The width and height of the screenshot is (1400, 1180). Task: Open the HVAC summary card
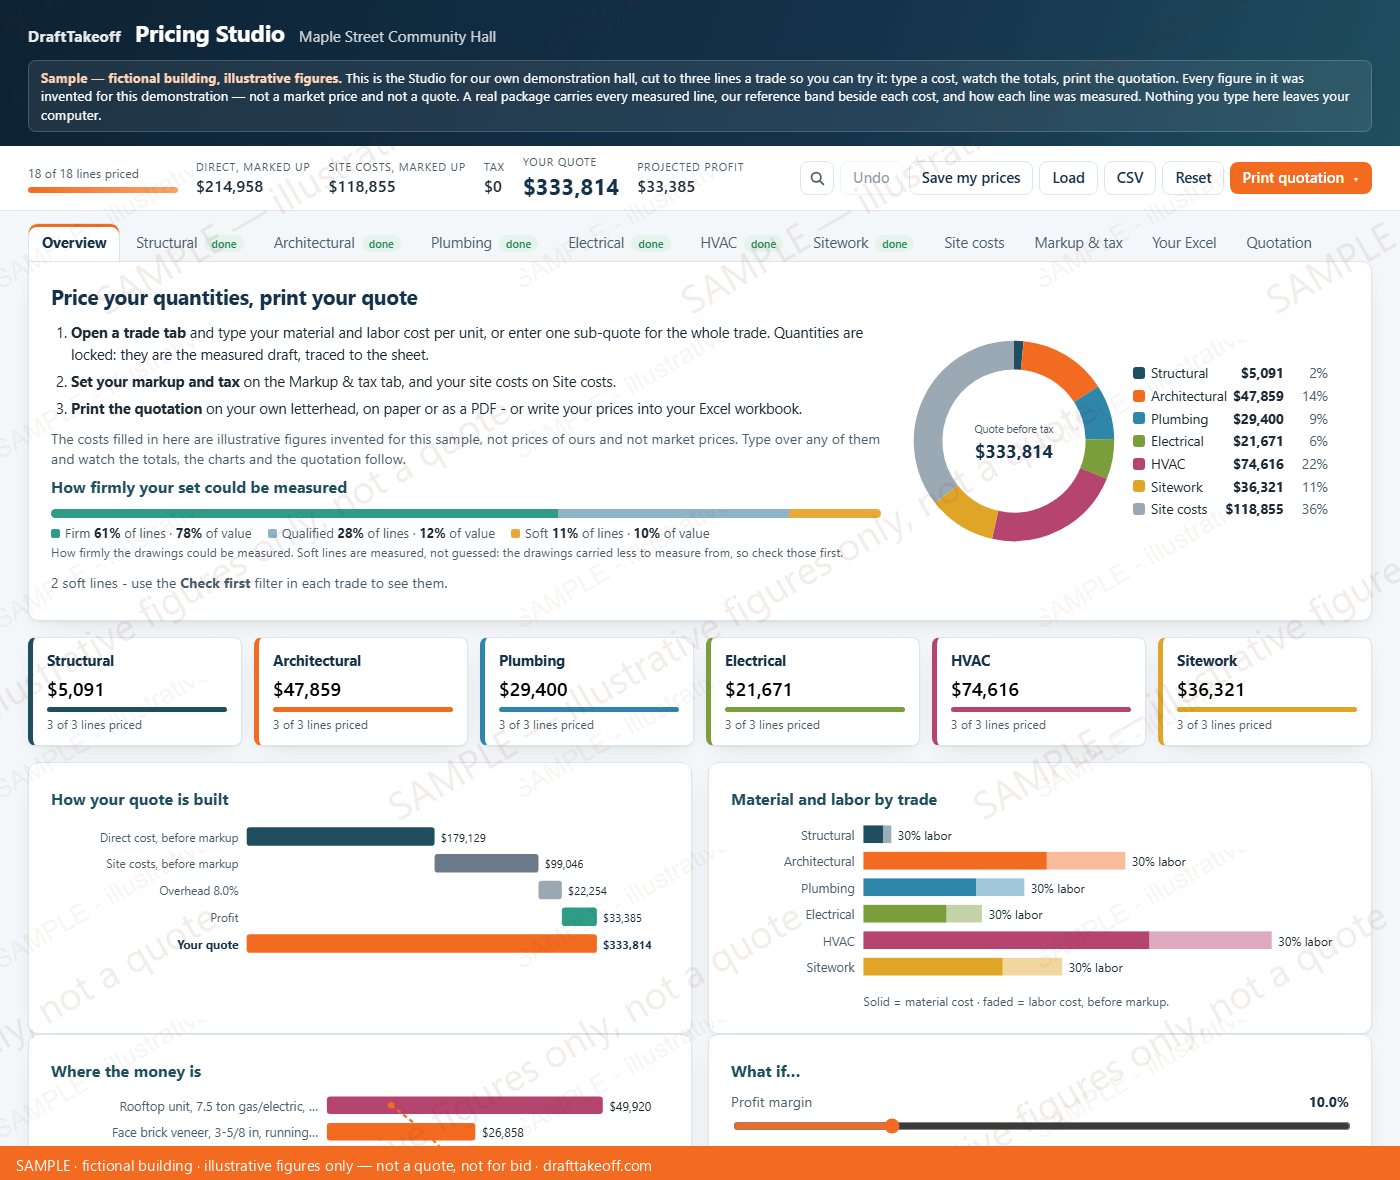(1038, 692)
